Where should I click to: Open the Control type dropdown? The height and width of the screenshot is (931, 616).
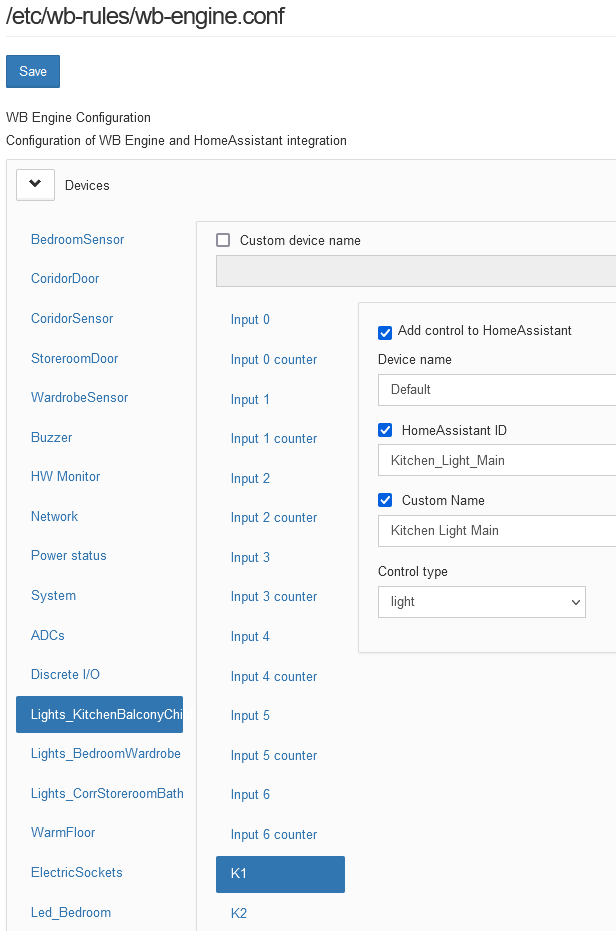coord(481,602)
